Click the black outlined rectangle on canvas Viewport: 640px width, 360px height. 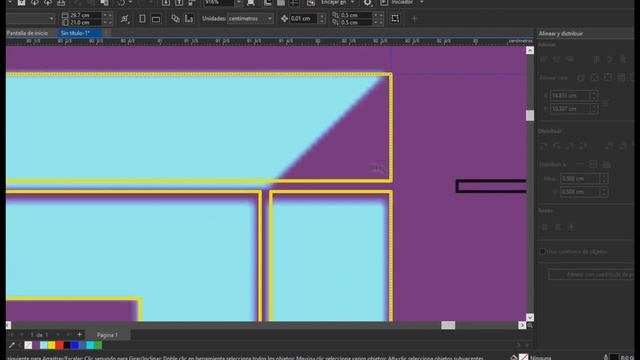pyautogui.click(x=491, y=187)
